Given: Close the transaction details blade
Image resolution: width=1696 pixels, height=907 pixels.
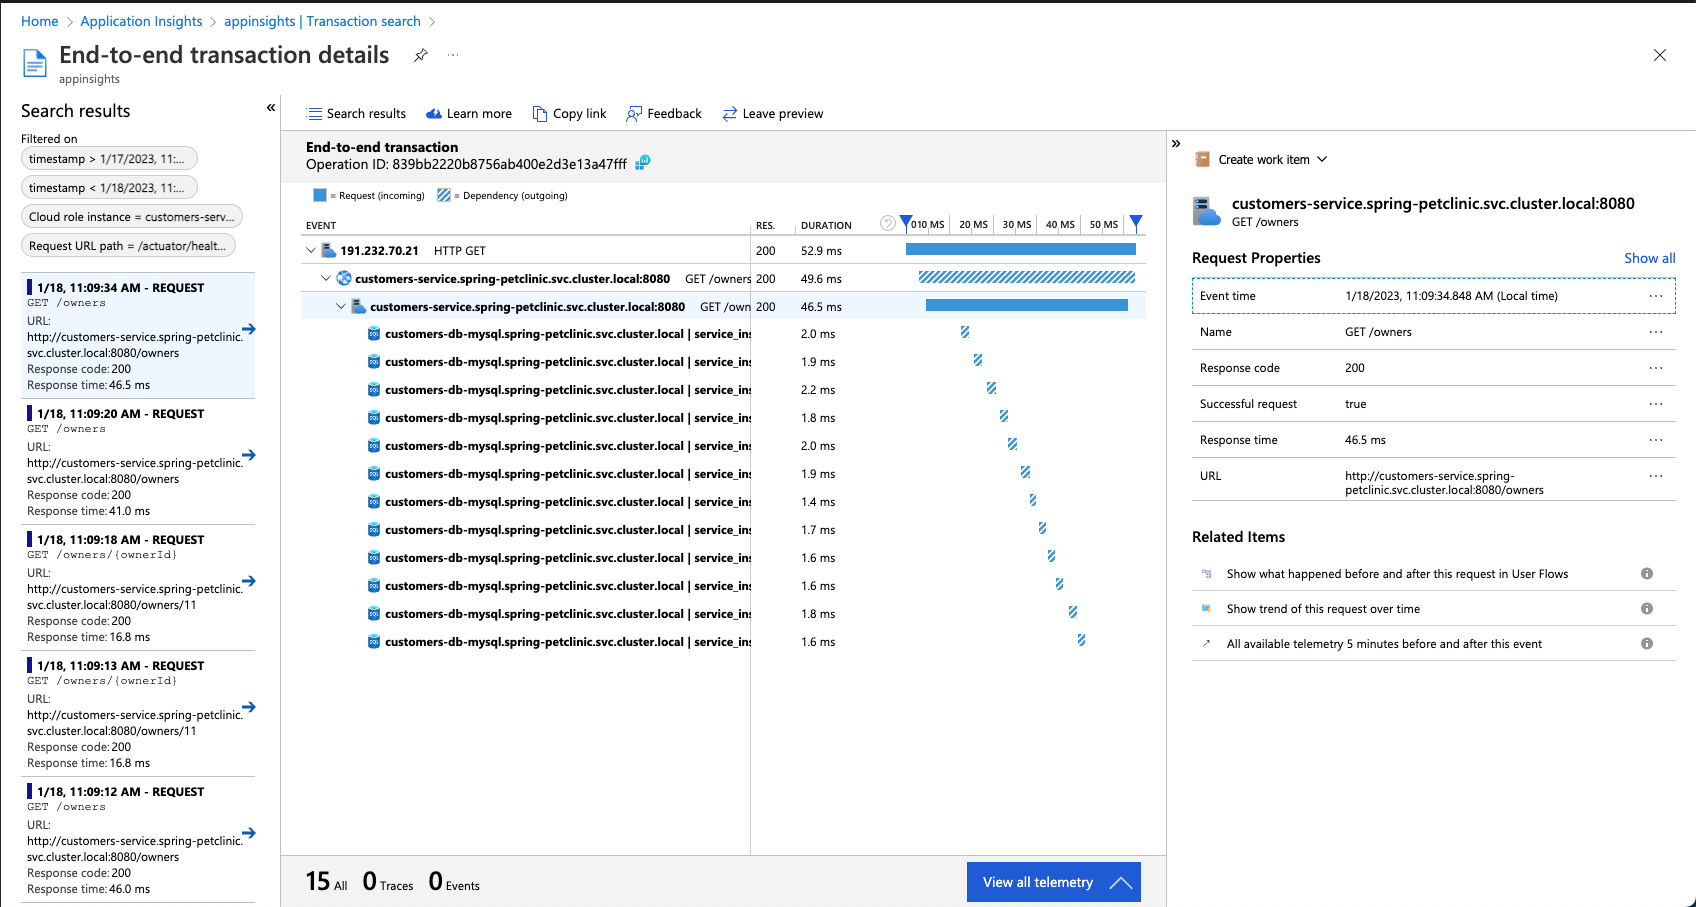Looking at the screenshot, I should click(x=1660, y=55).
